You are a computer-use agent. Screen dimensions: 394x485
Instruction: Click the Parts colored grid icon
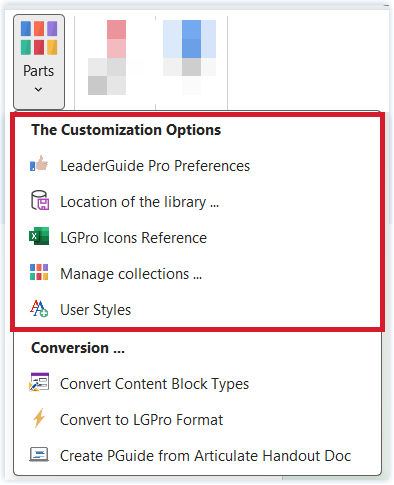[39, 38]
